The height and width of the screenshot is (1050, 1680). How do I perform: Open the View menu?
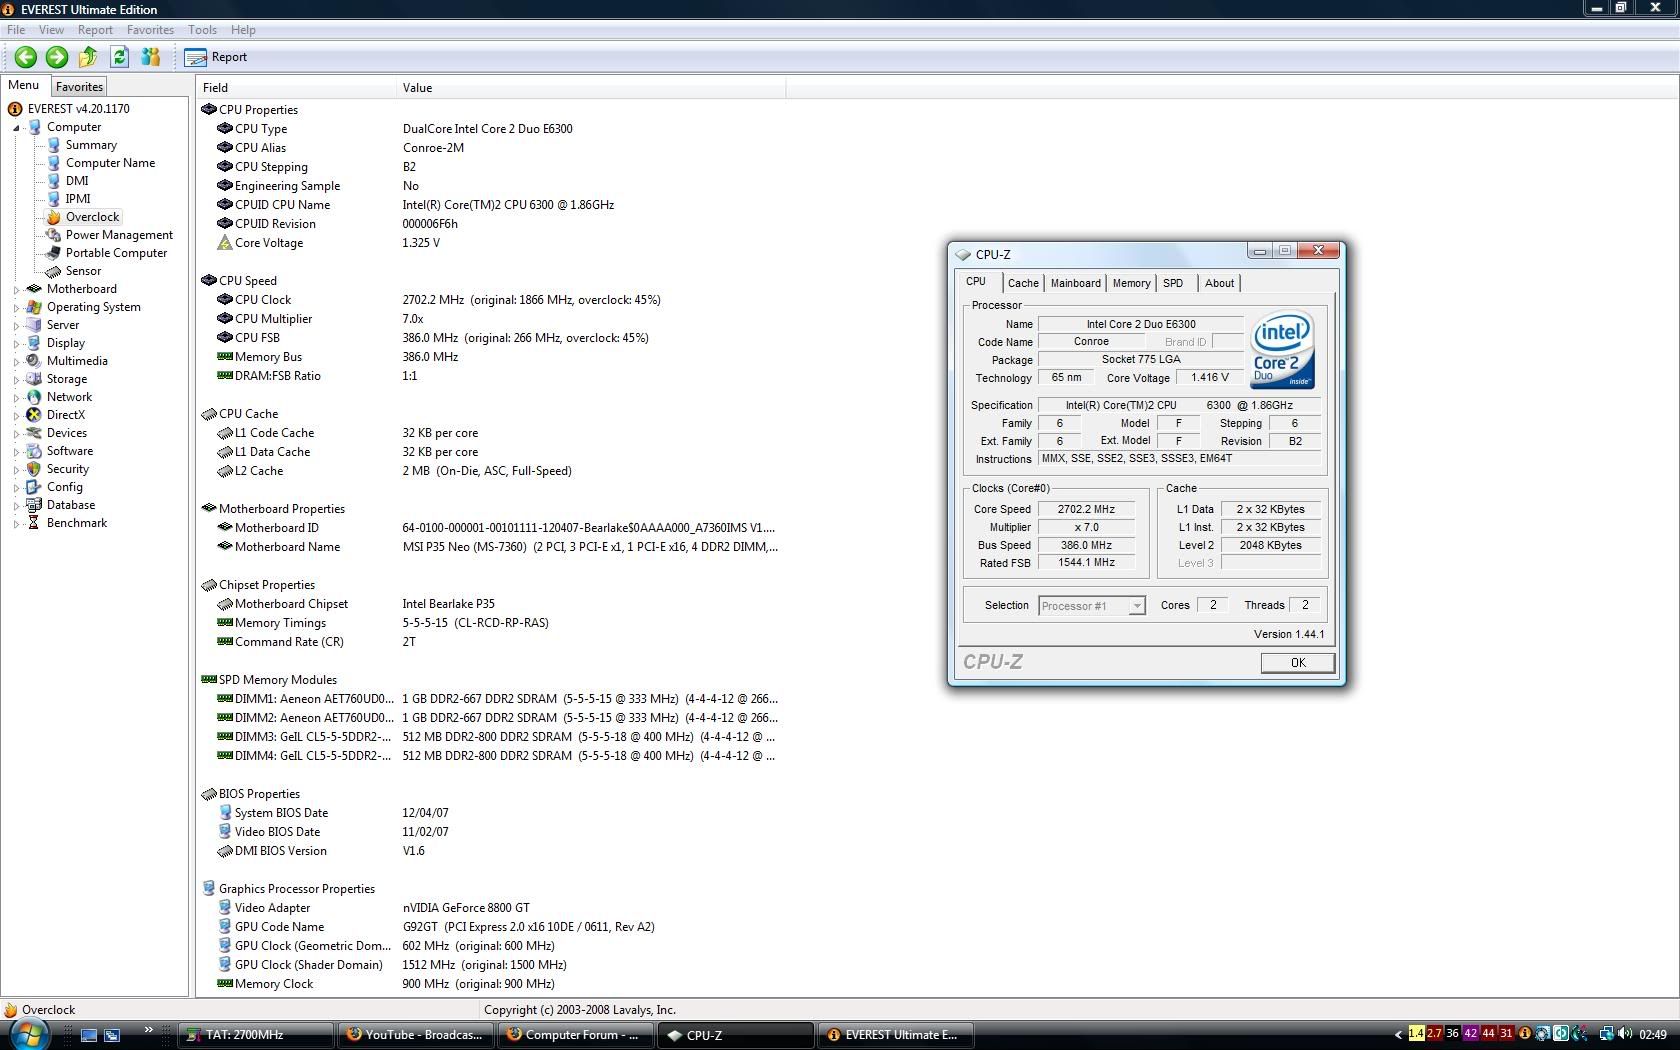coord(51,30)
